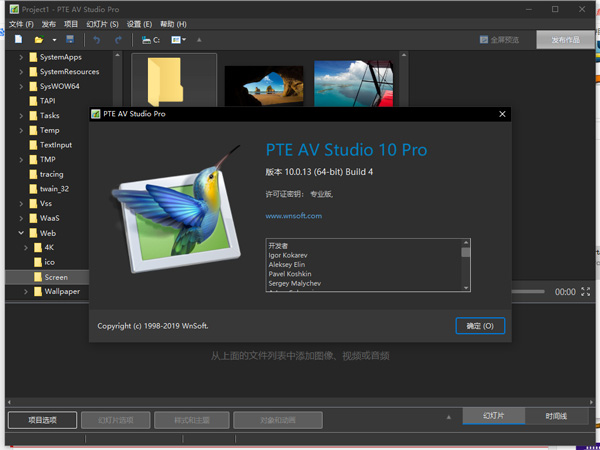Image resolution: width=600 pixels, height=450 pixels.
Task: Select the folder thumbnail in file list
Action: point(174,80)
